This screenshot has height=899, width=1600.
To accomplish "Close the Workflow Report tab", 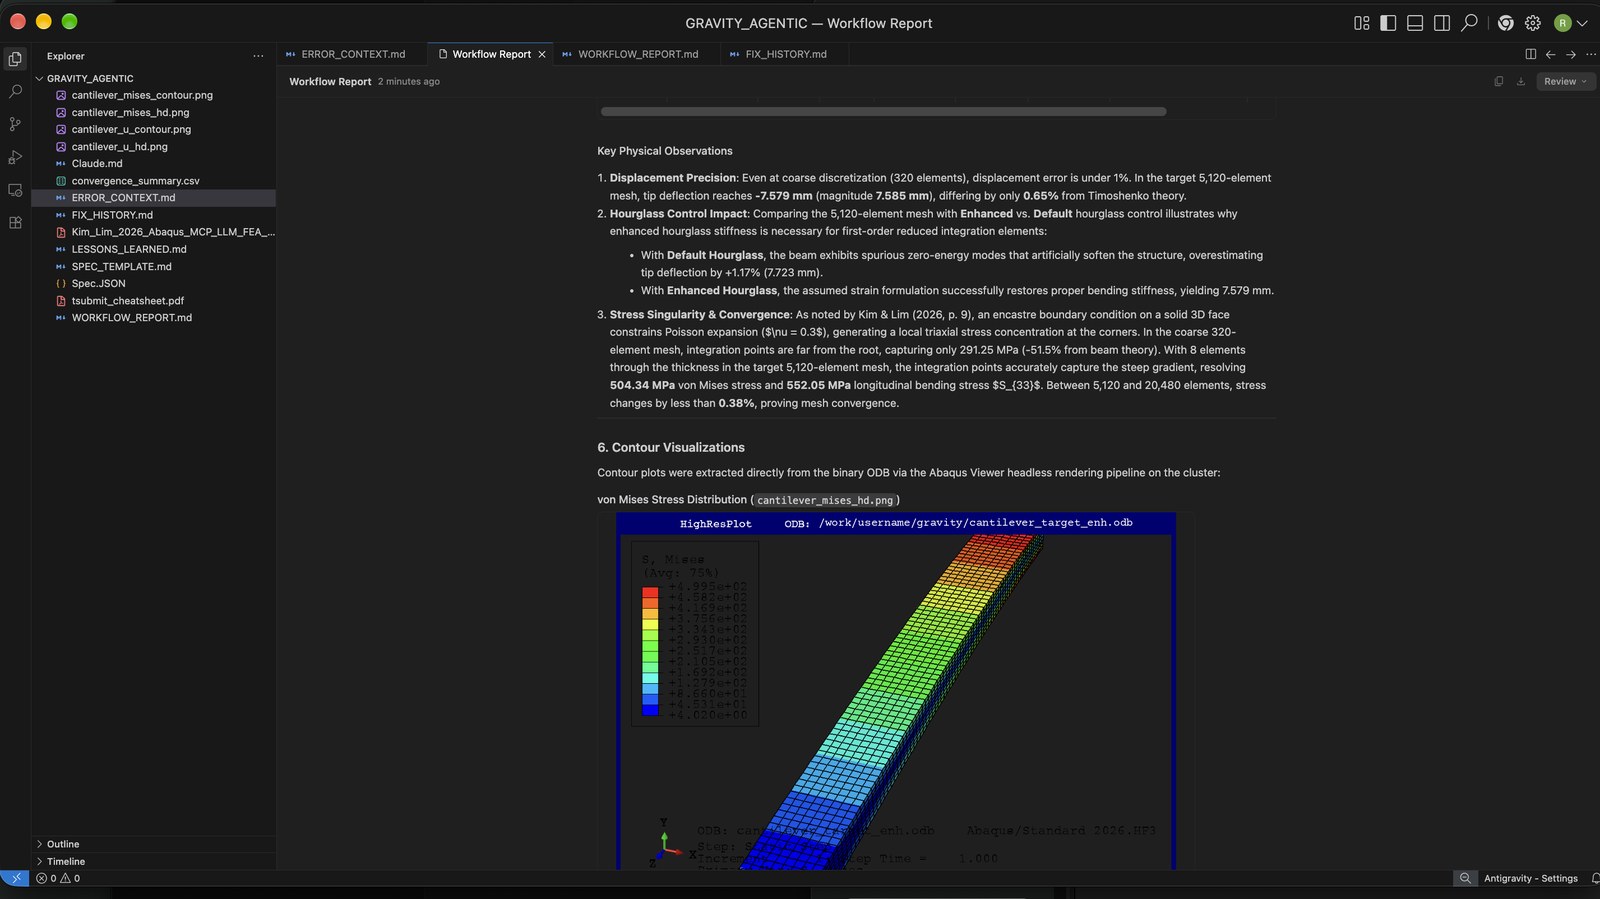I will [x=542, y=54].
